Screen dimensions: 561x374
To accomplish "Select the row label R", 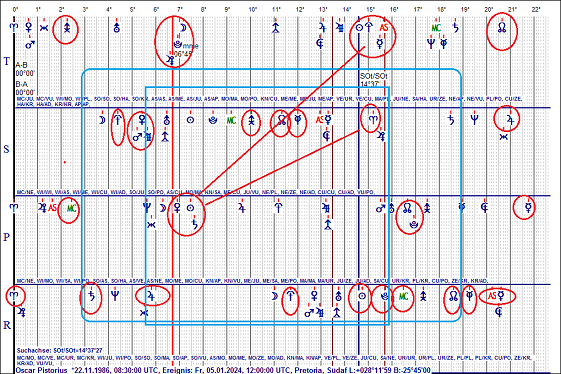I will (7, 325).
